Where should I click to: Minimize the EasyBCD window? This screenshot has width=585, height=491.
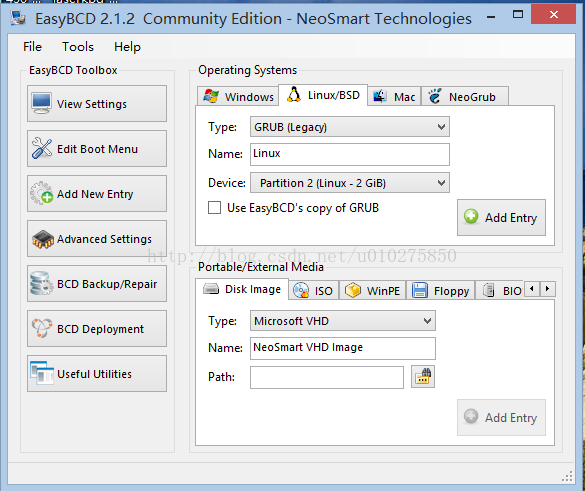point(491,16)
